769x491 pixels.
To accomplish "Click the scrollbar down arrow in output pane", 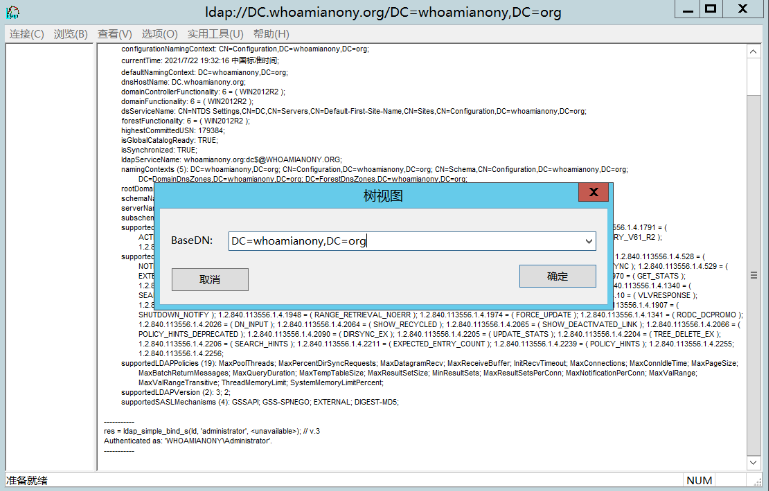I will coord(753,463).
